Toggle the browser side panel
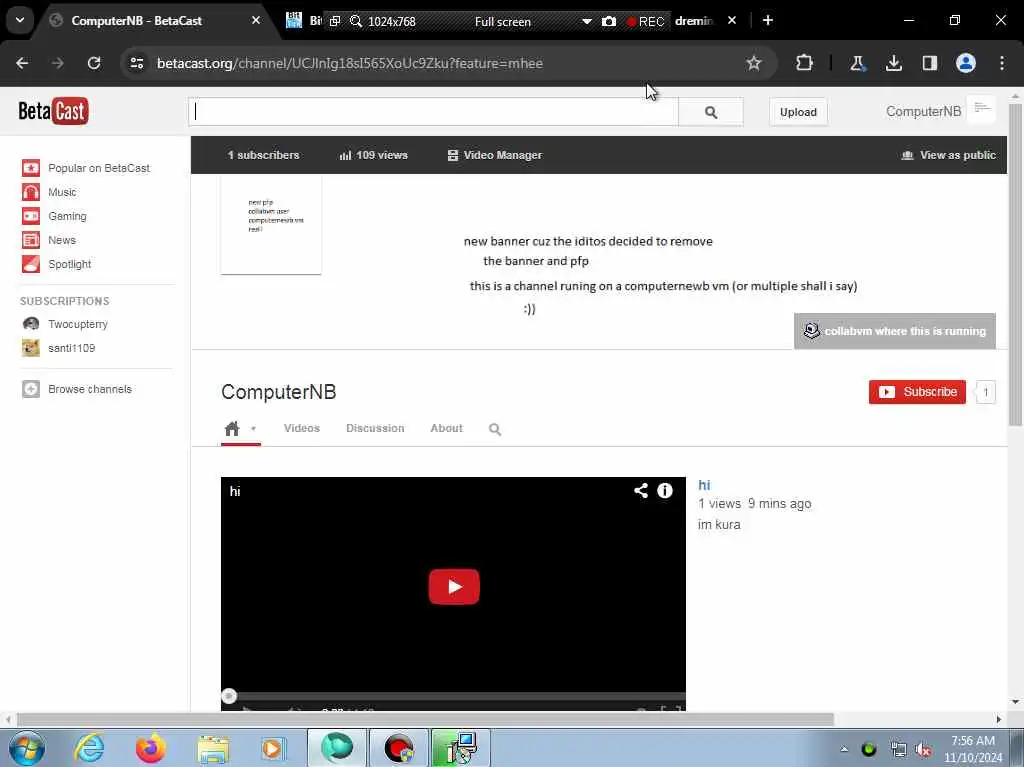The height and width of the screenshot is (767, 1024). [x=929, y=63]
